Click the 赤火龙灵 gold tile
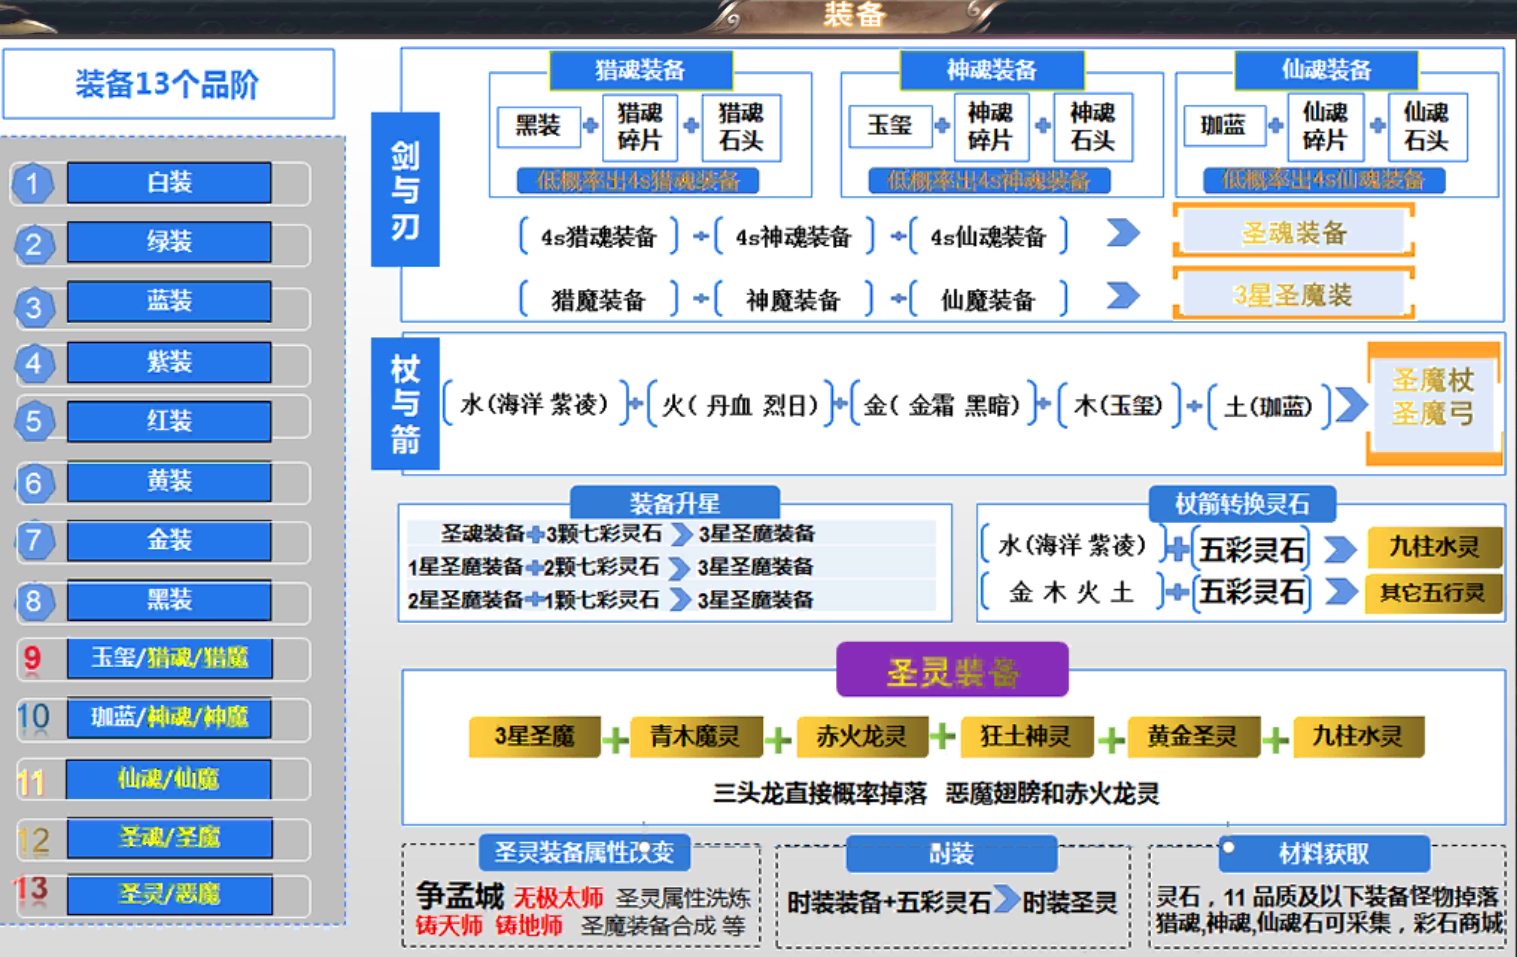 click(x=862, y=737)
